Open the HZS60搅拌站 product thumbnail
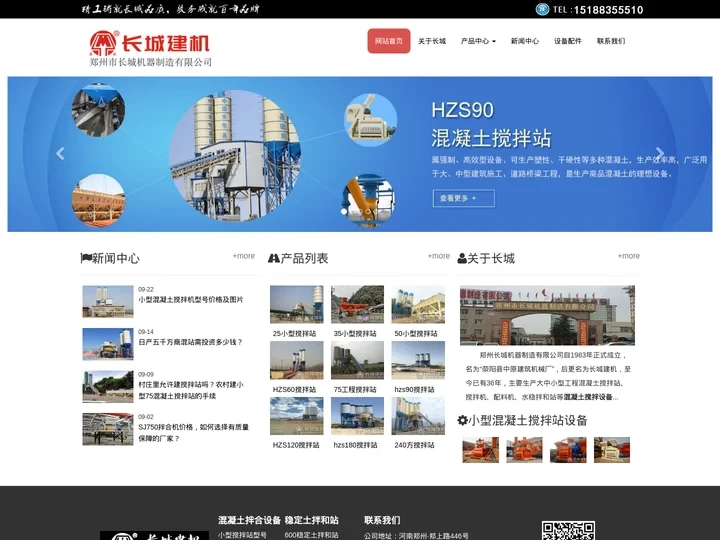The height and width of the screenshot is (540, 720). pos(296,361)
